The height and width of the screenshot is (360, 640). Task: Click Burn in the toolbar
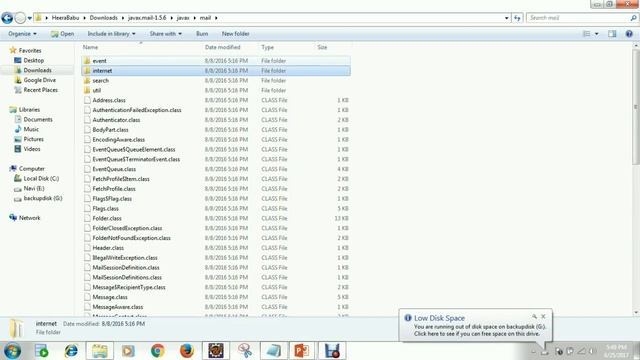(x=202, y=34)
